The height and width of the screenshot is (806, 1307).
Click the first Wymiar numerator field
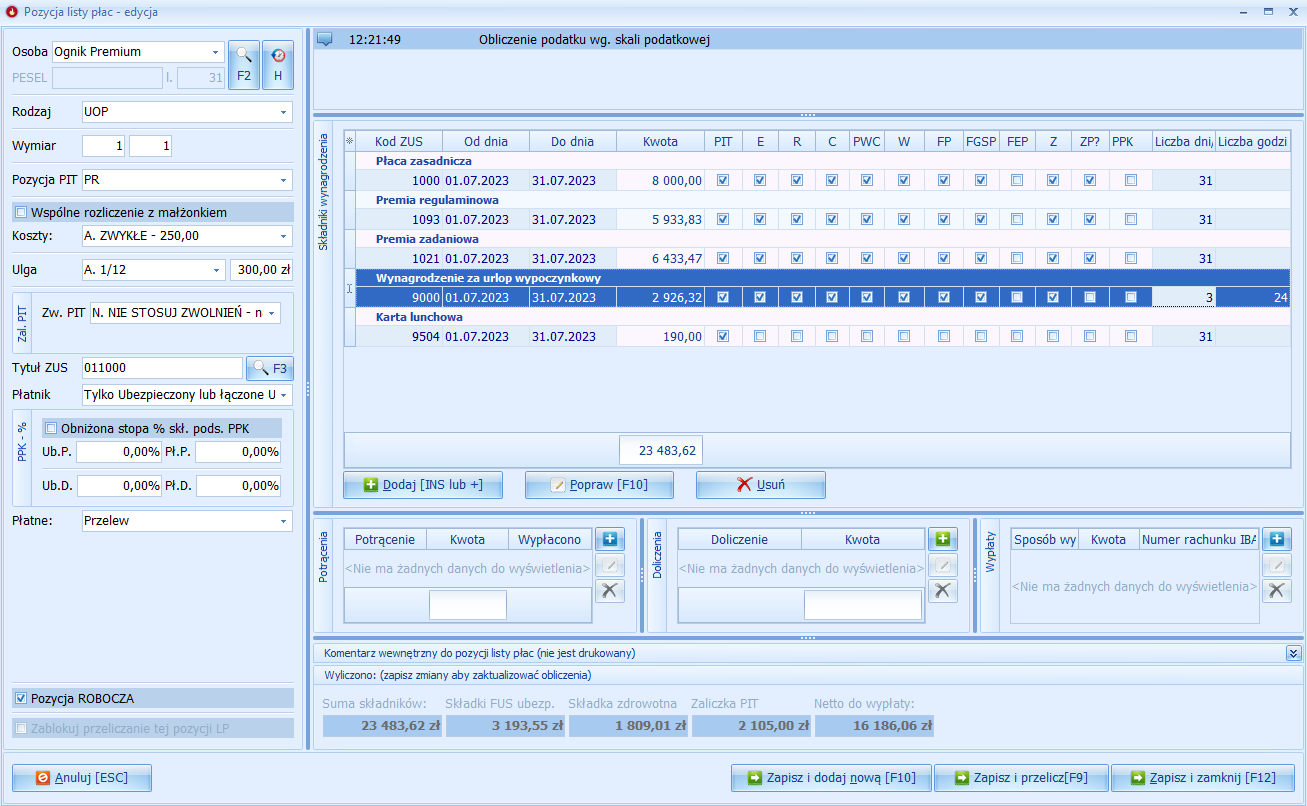click(103, 147)
